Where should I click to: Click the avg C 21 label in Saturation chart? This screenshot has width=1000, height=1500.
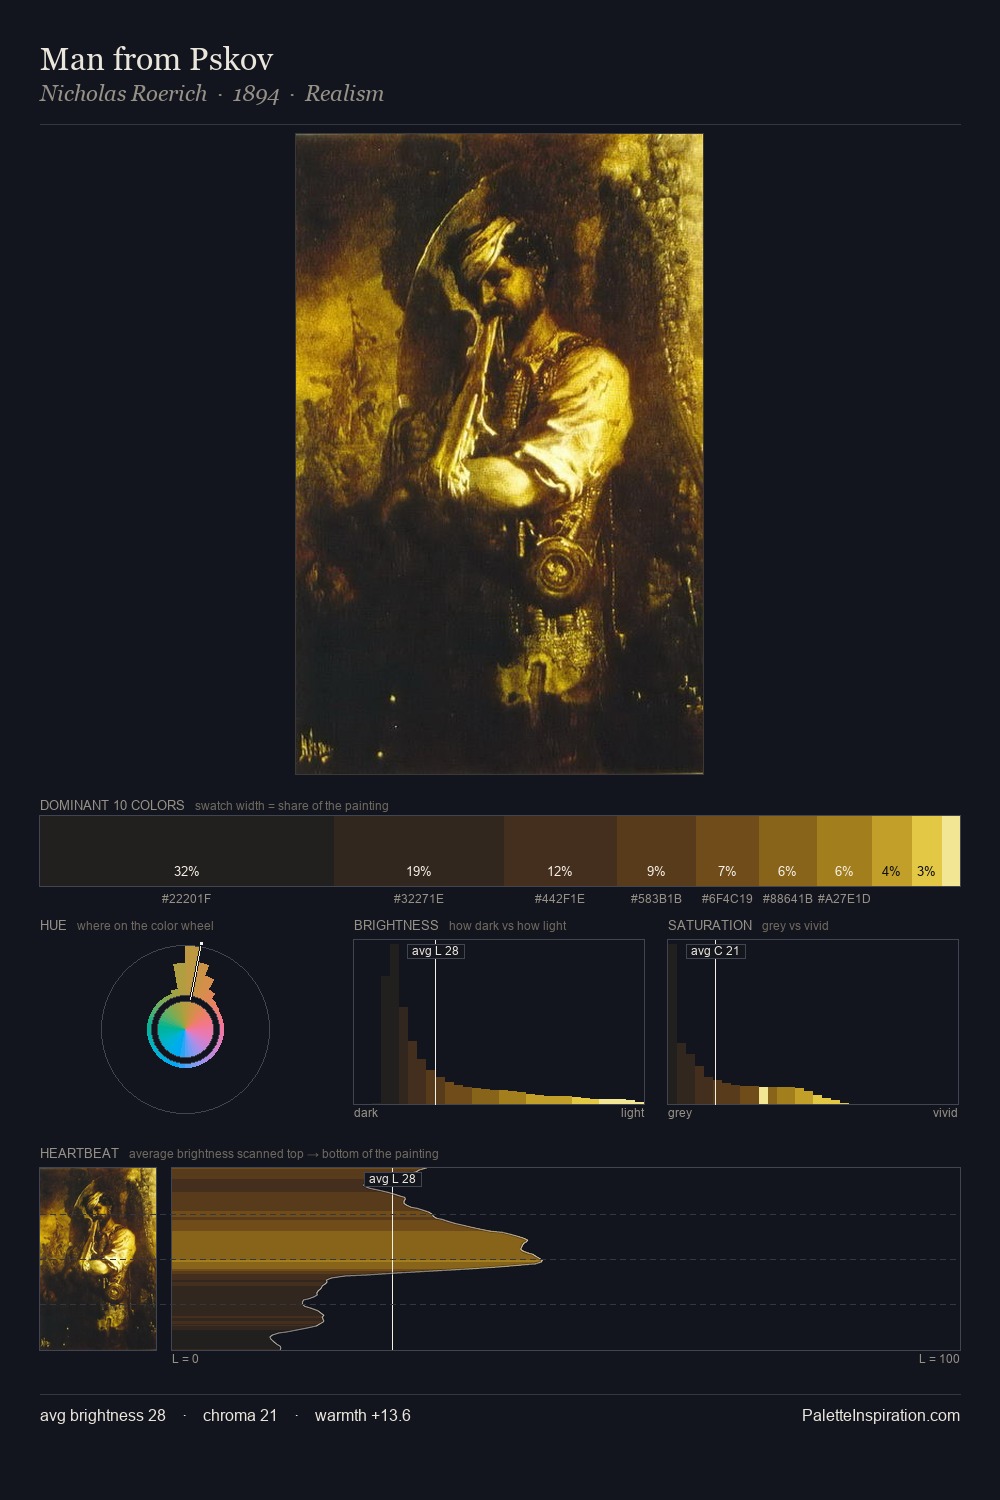715,951
